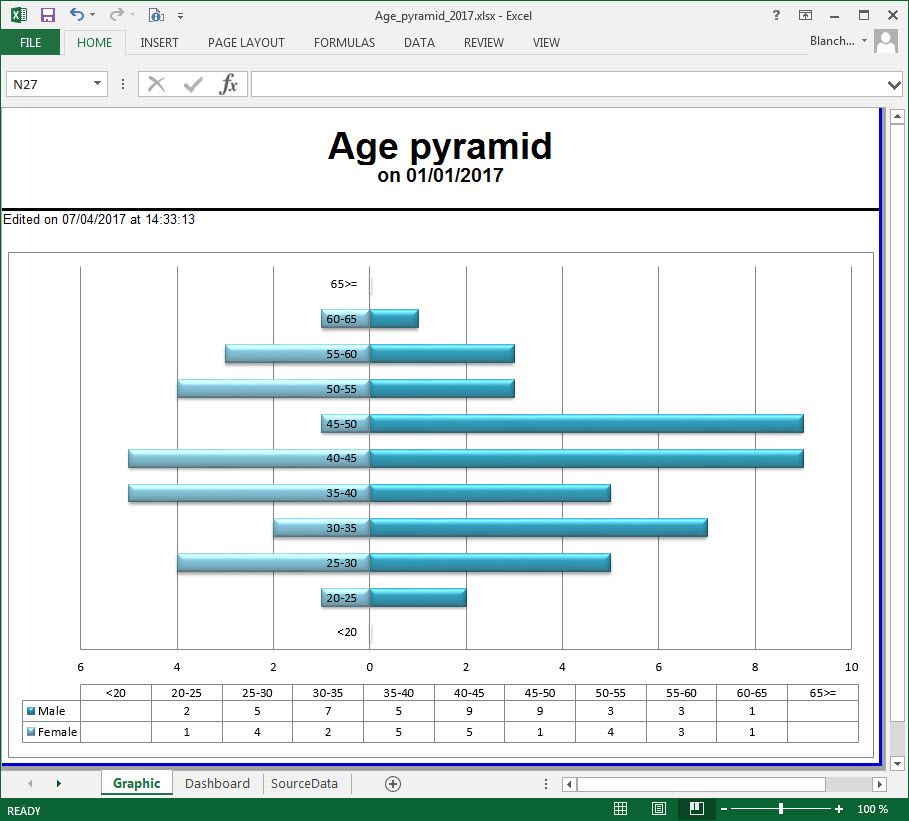909x821 pixels.
Task: Open the FILE backstage menu
Action: pyautogui.click(x=30, y=43)
